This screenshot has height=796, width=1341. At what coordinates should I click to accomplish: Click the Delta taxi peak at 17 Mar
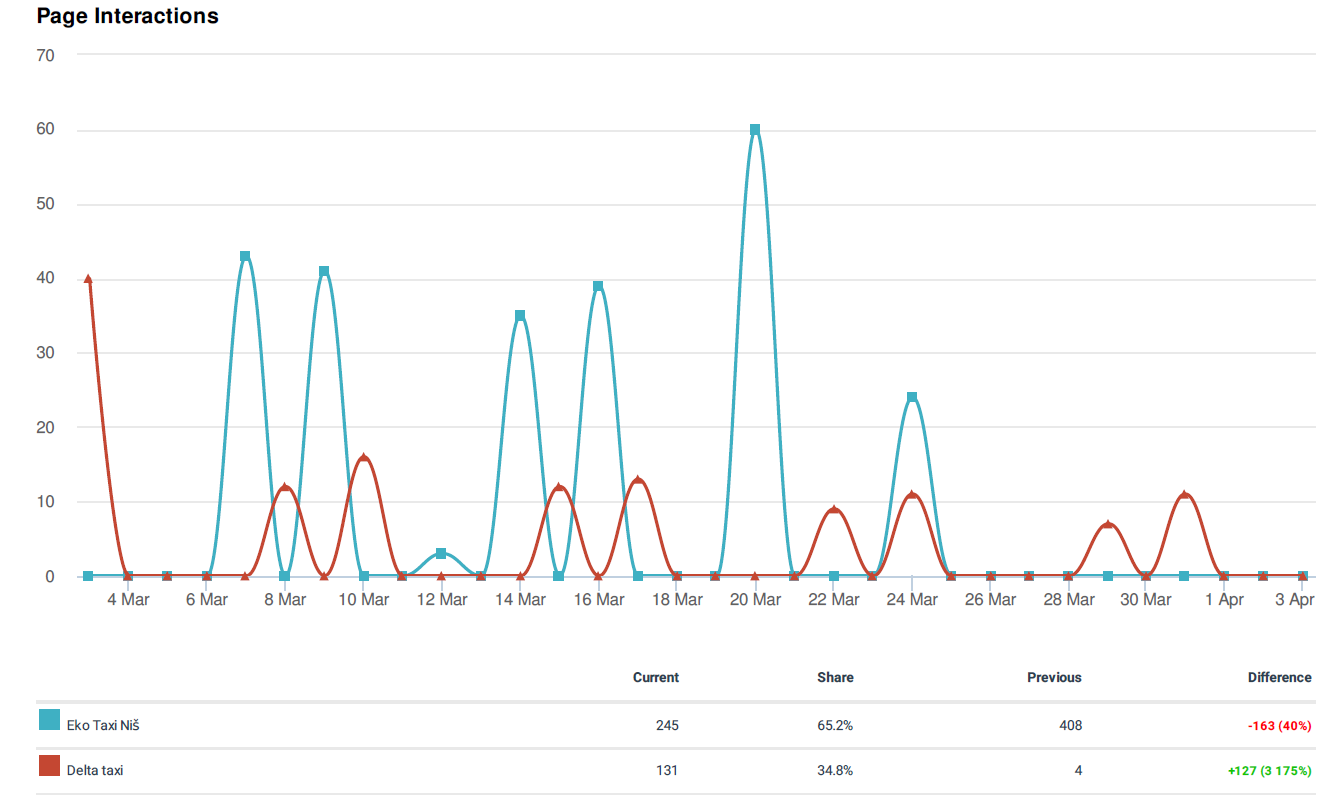tap(638, 480)
